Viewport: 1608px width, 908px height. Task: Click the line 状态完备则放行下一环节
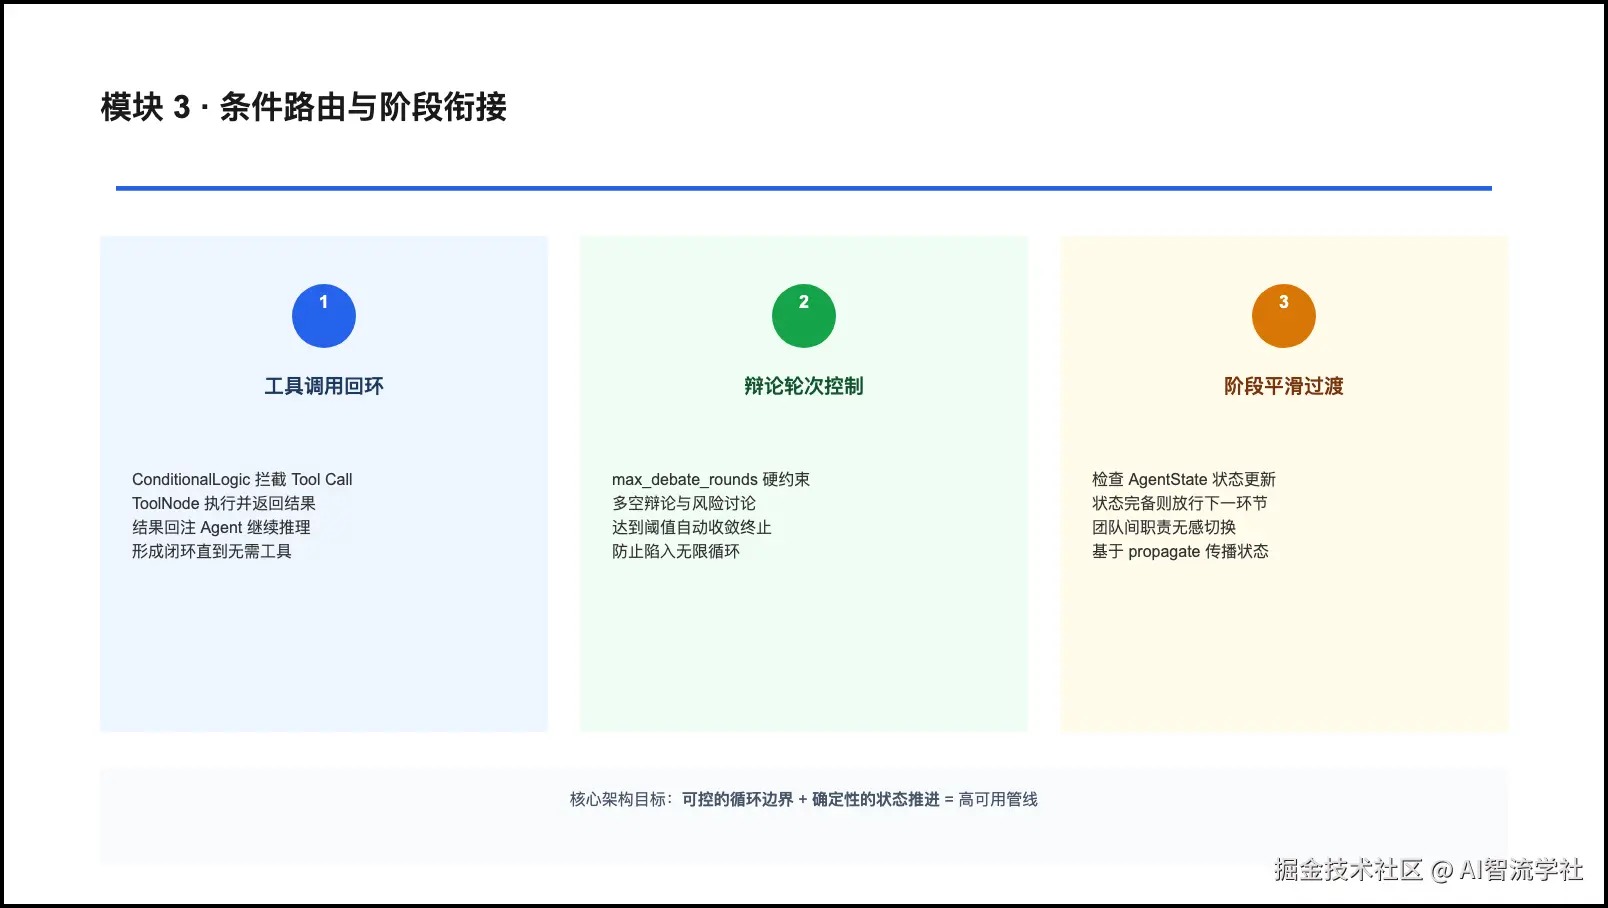(x=1180, y=504)
